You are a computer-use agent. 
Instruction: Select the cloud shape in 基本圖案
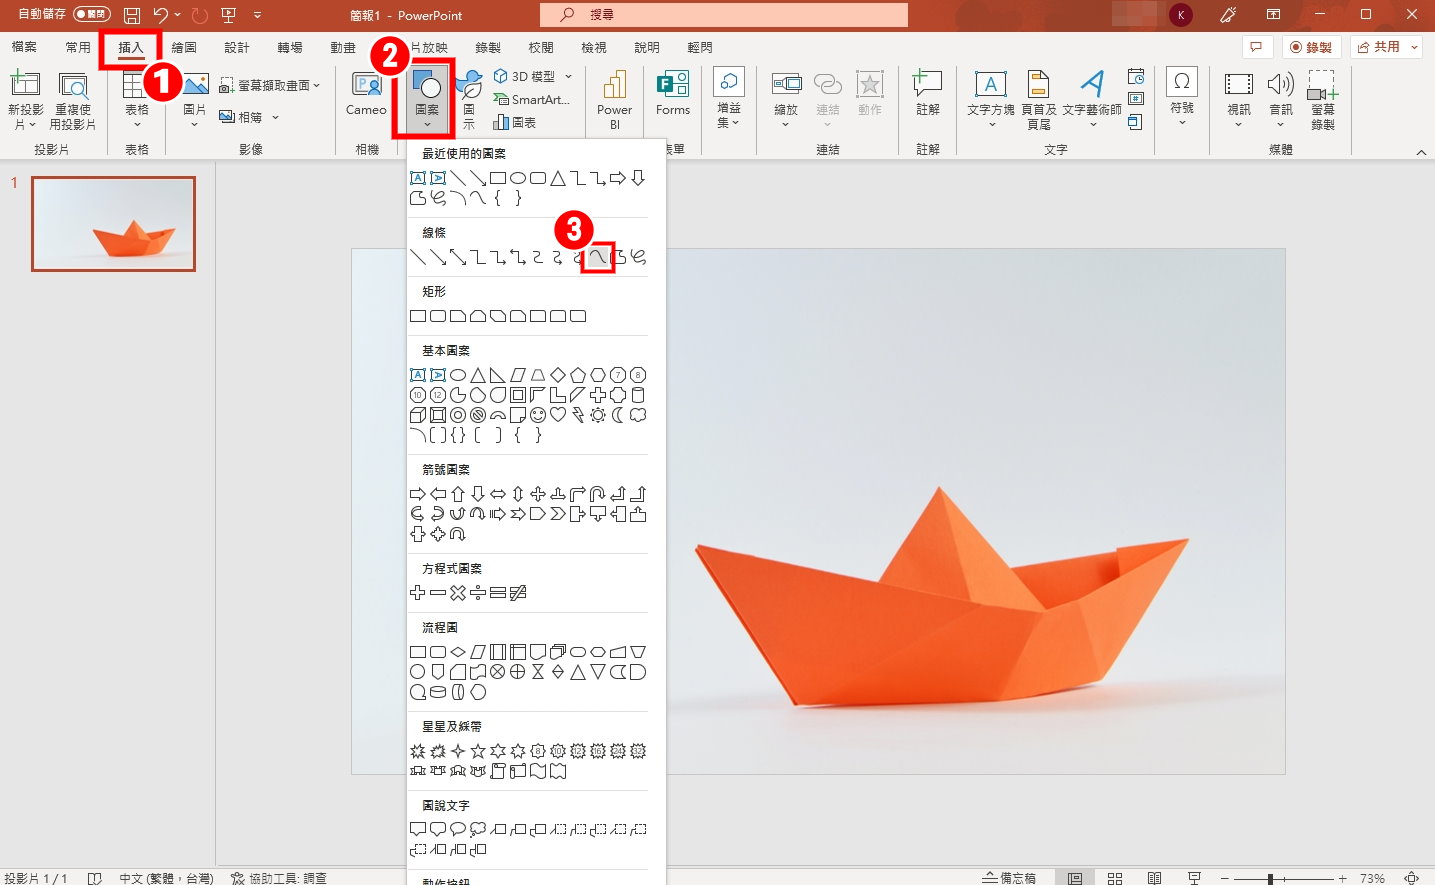pos(638,415)
